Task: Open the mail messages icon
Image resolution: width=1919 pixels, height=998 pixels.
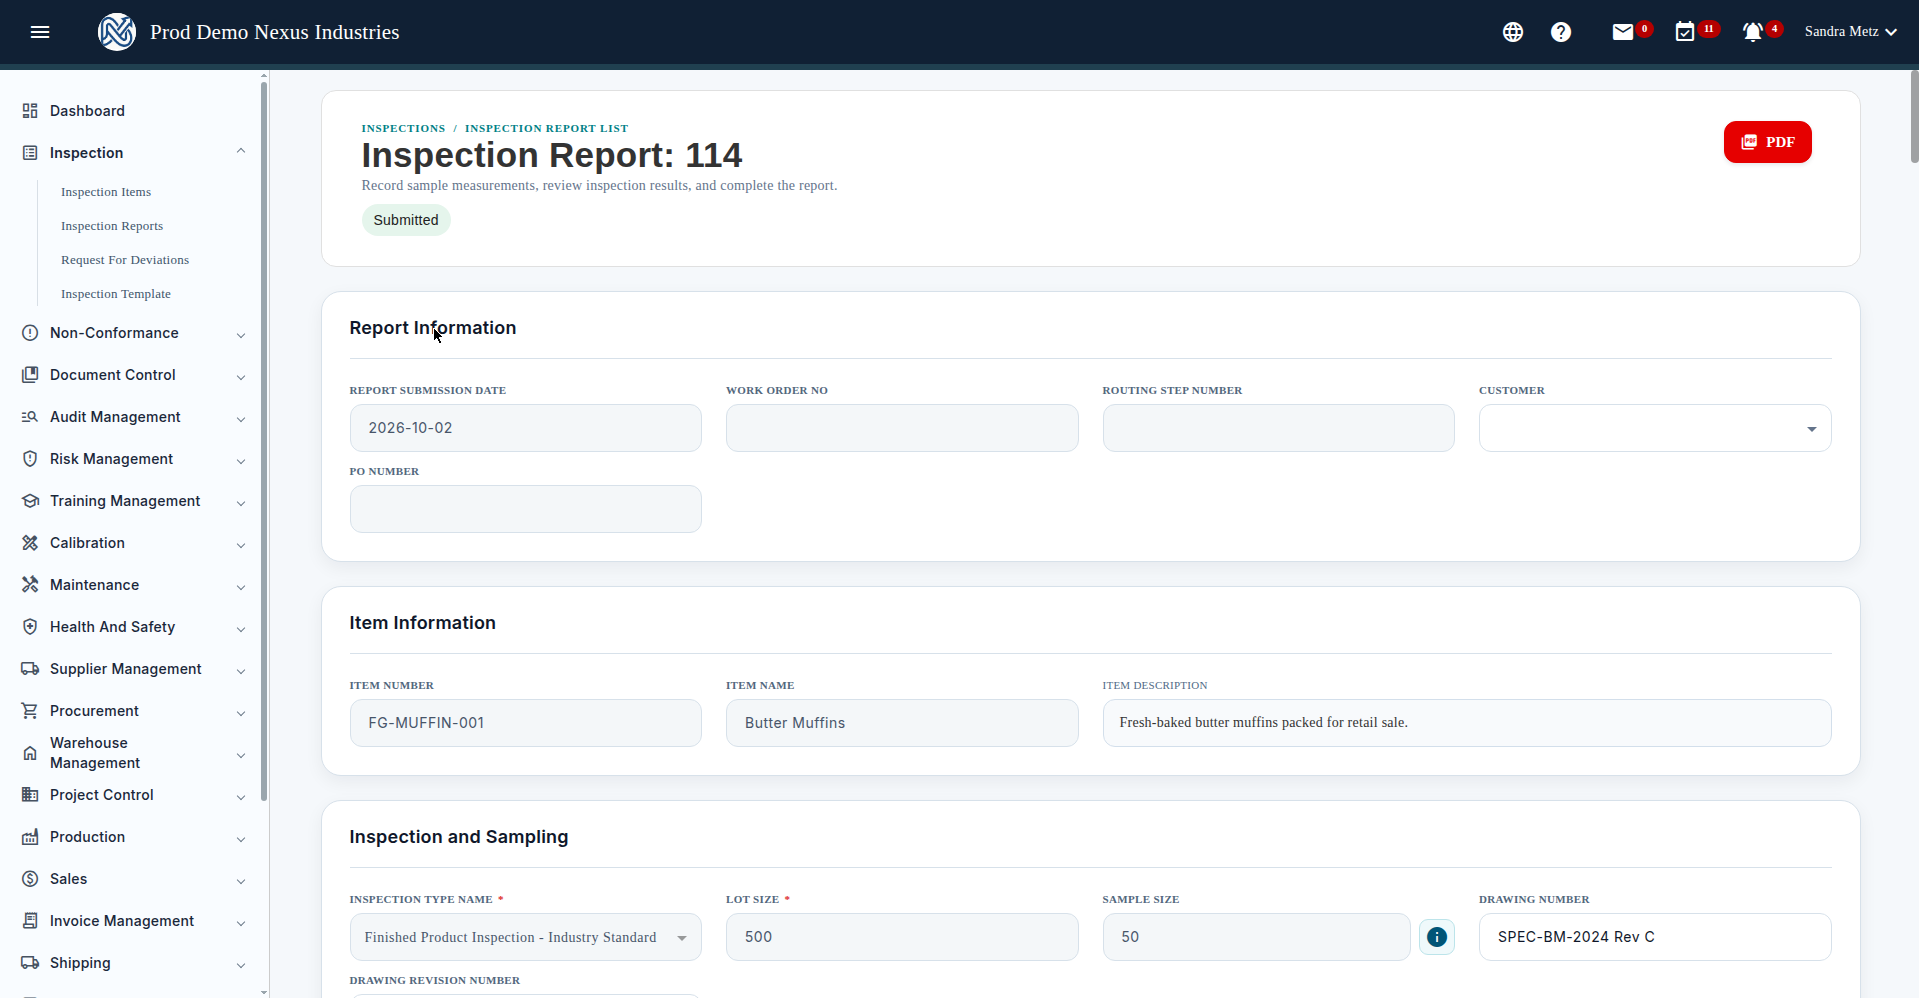Action: point(1623,32)
